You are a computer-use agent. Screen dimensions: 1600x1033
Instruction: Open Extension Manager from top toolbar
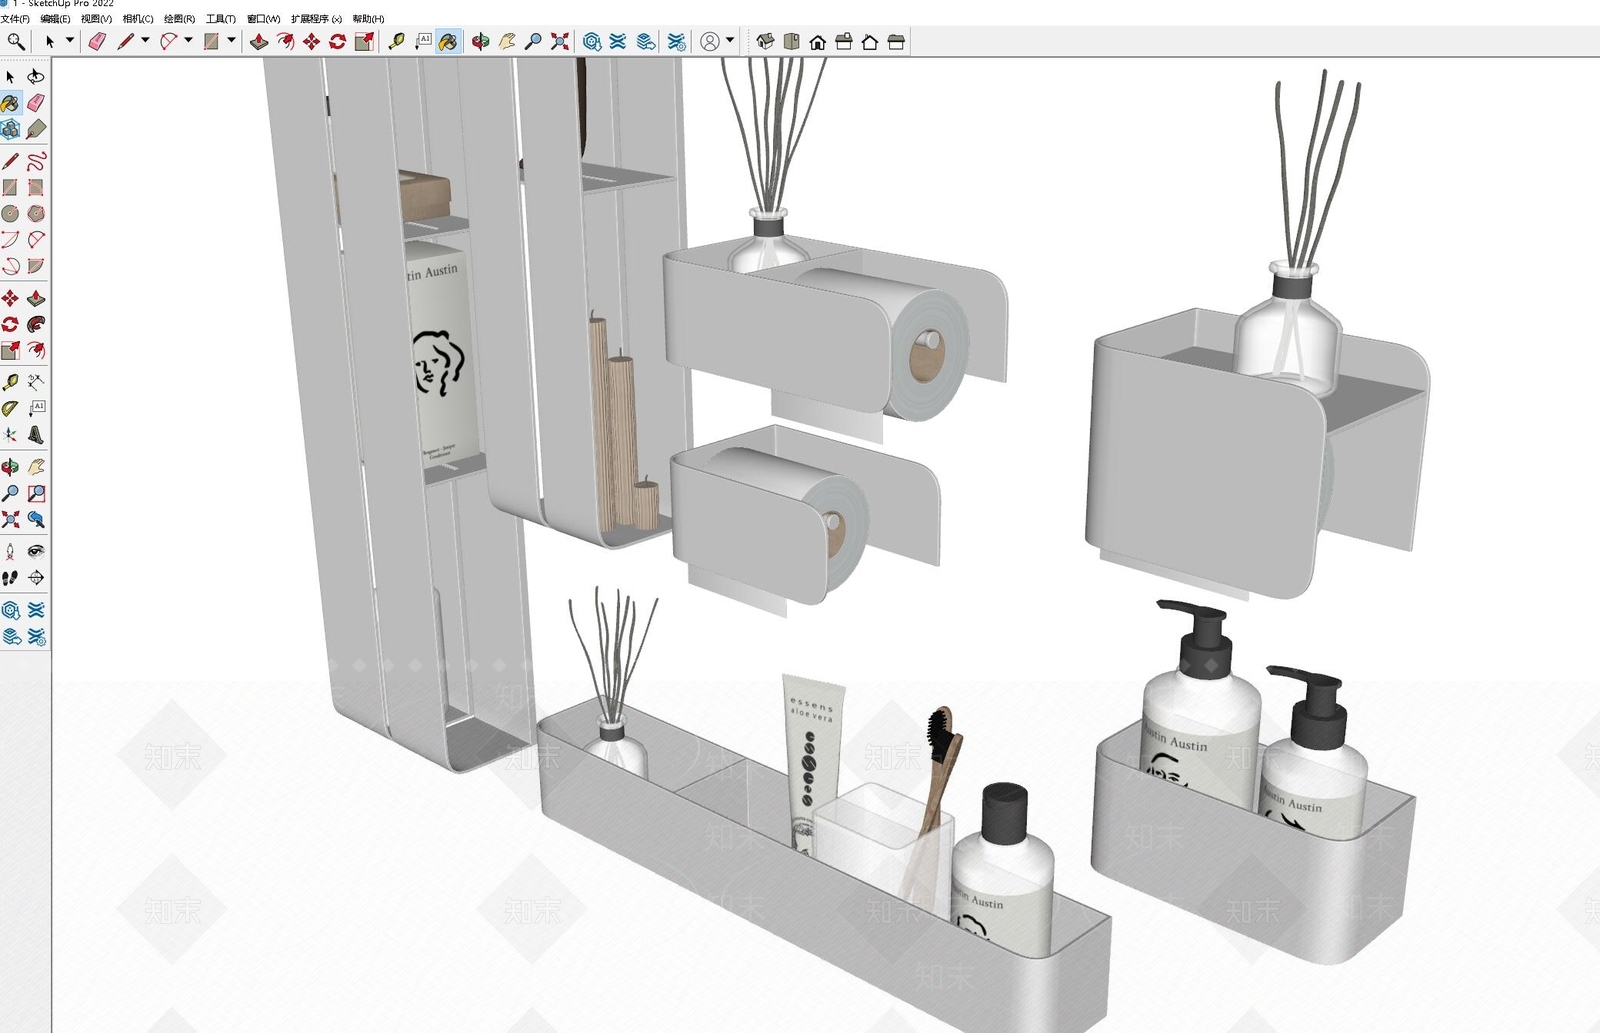tap(677, 41)
